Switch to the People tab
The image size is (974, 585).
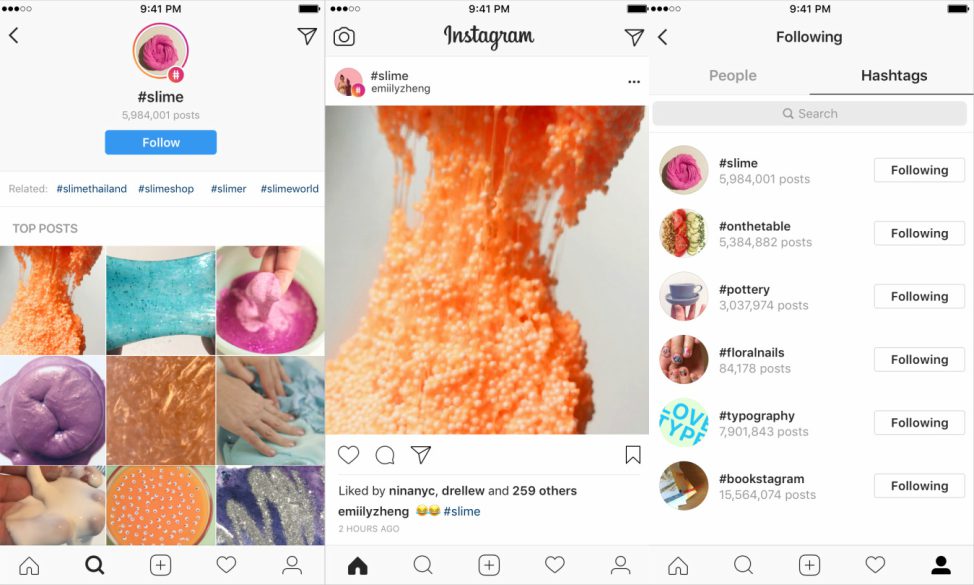pos(732,76)
